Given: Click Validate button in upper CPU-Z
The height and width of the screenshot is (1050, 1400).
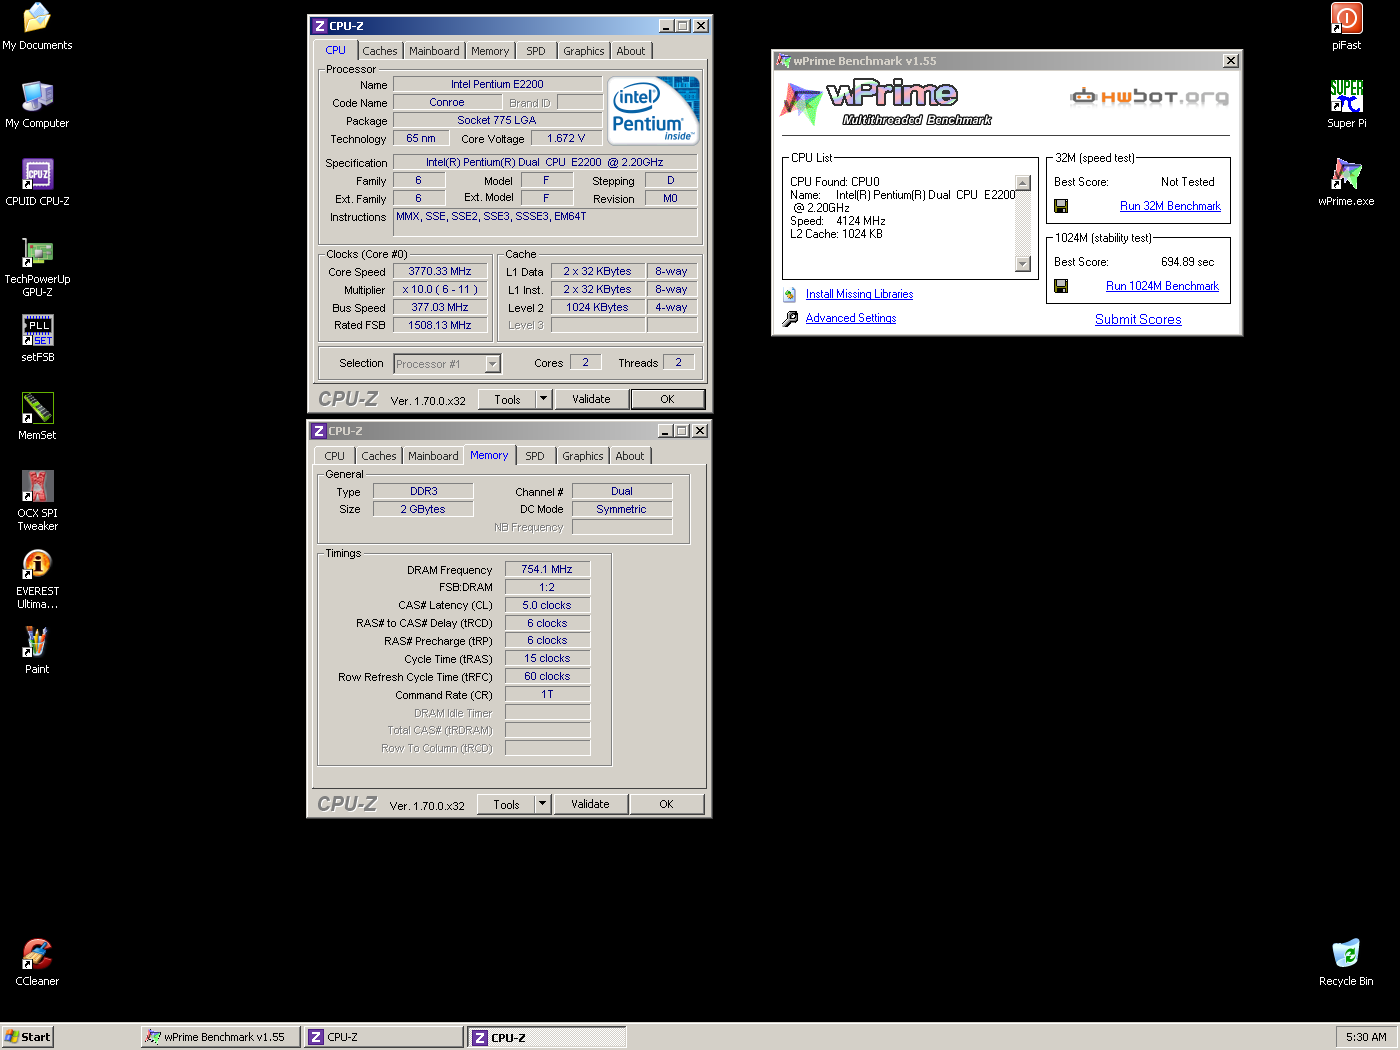Looking at the screenshot, I should 591,399.
